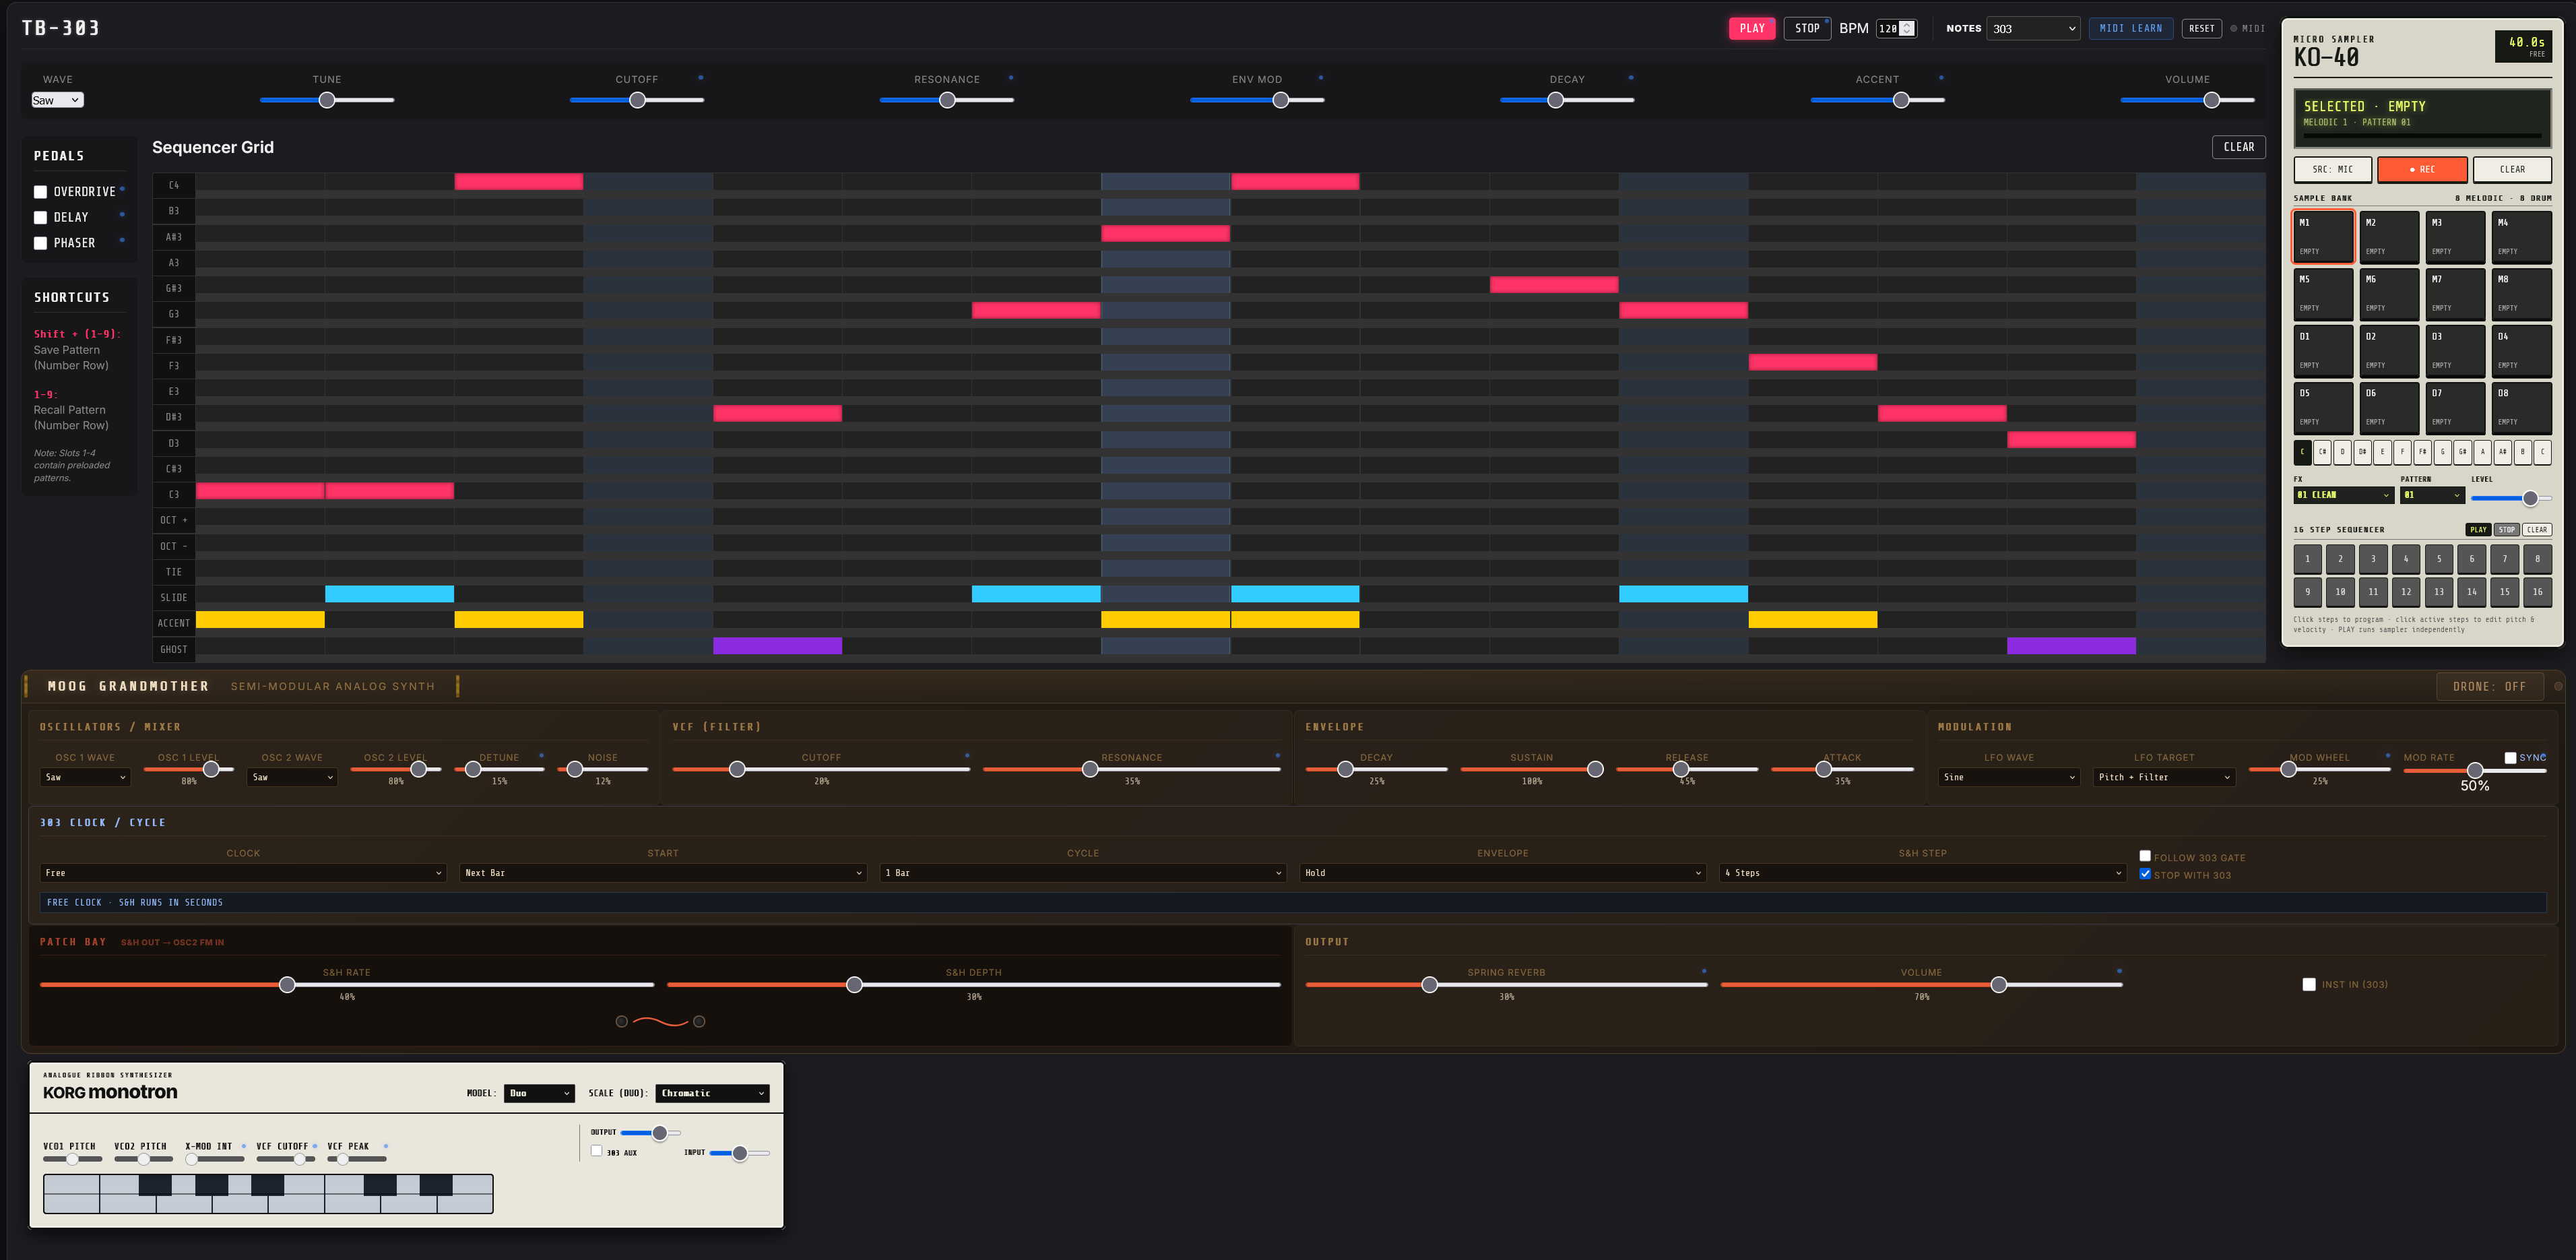2576x1260 pixels.
Task: Click the TB-303 TUNE slider
Action: click(327, 100)
